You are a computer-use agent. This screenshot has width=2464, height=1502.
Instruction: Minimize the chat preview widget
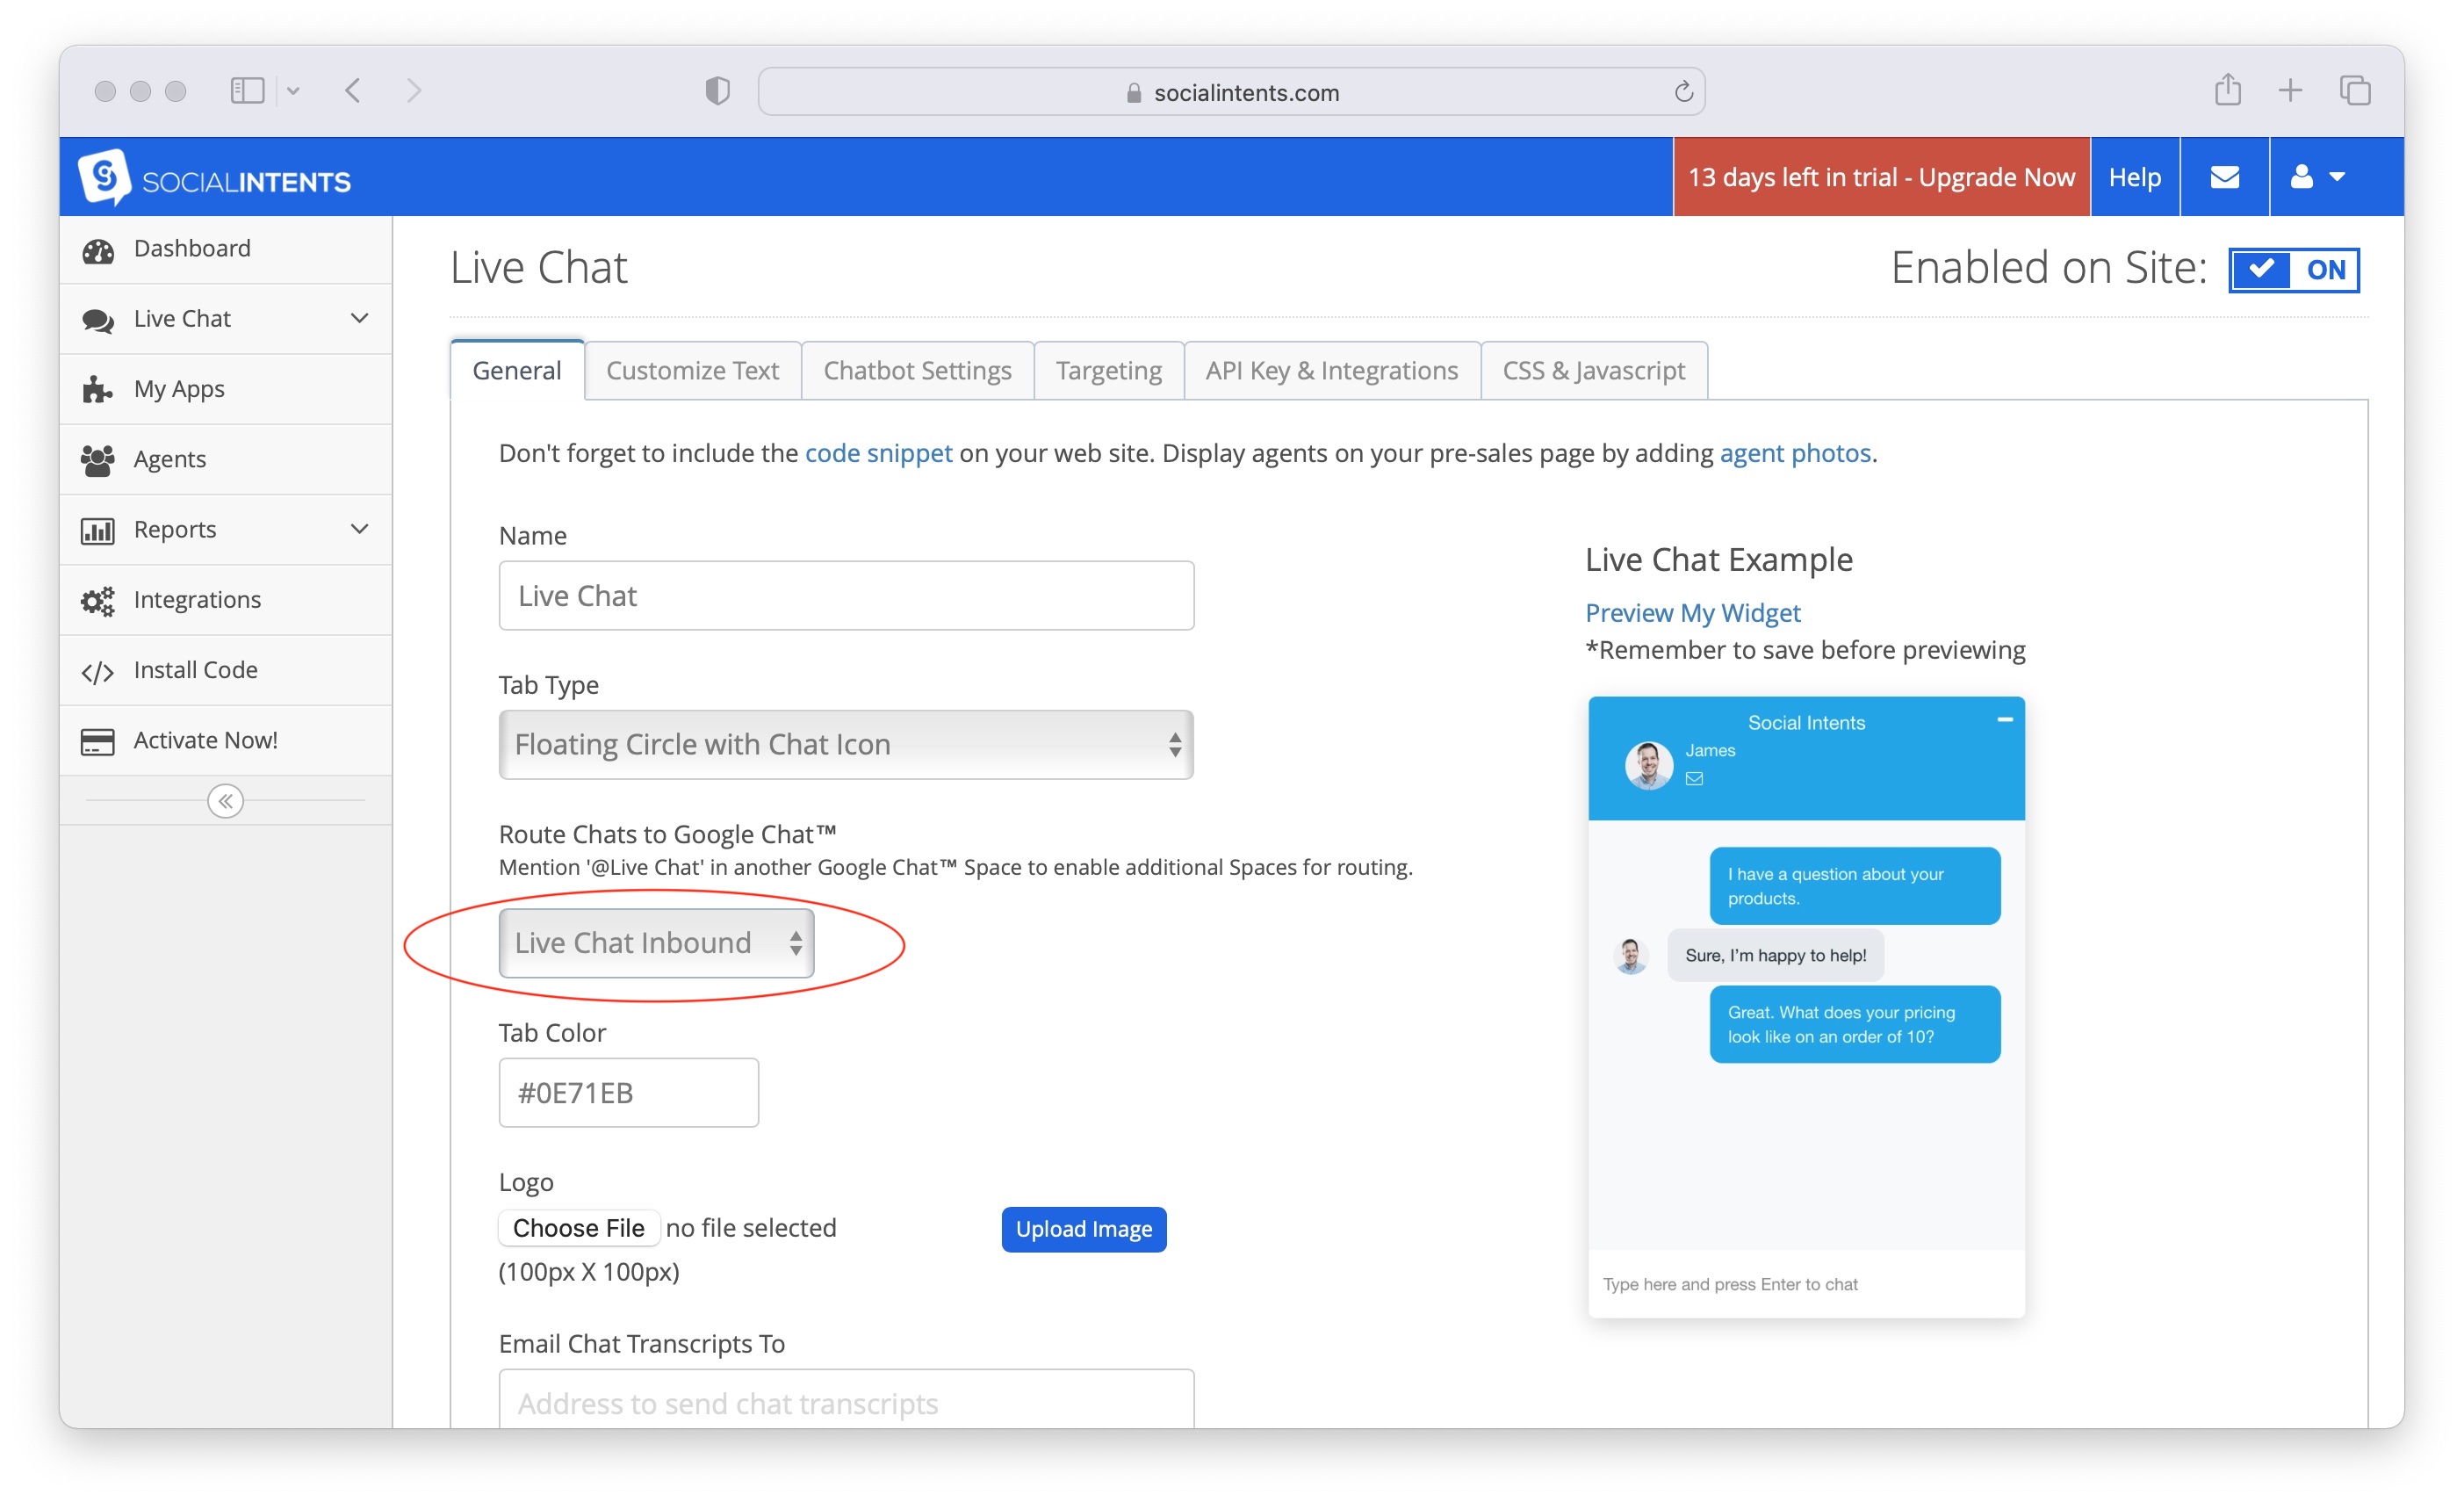coord(2004,719)
